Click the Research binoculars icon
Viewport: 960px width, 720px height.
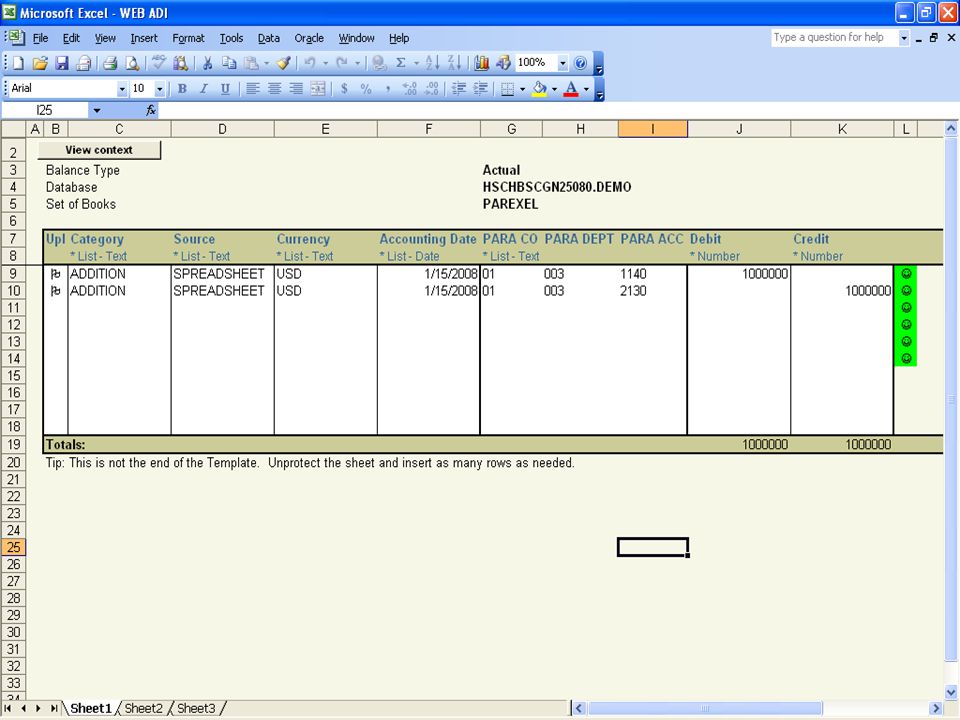181,63
